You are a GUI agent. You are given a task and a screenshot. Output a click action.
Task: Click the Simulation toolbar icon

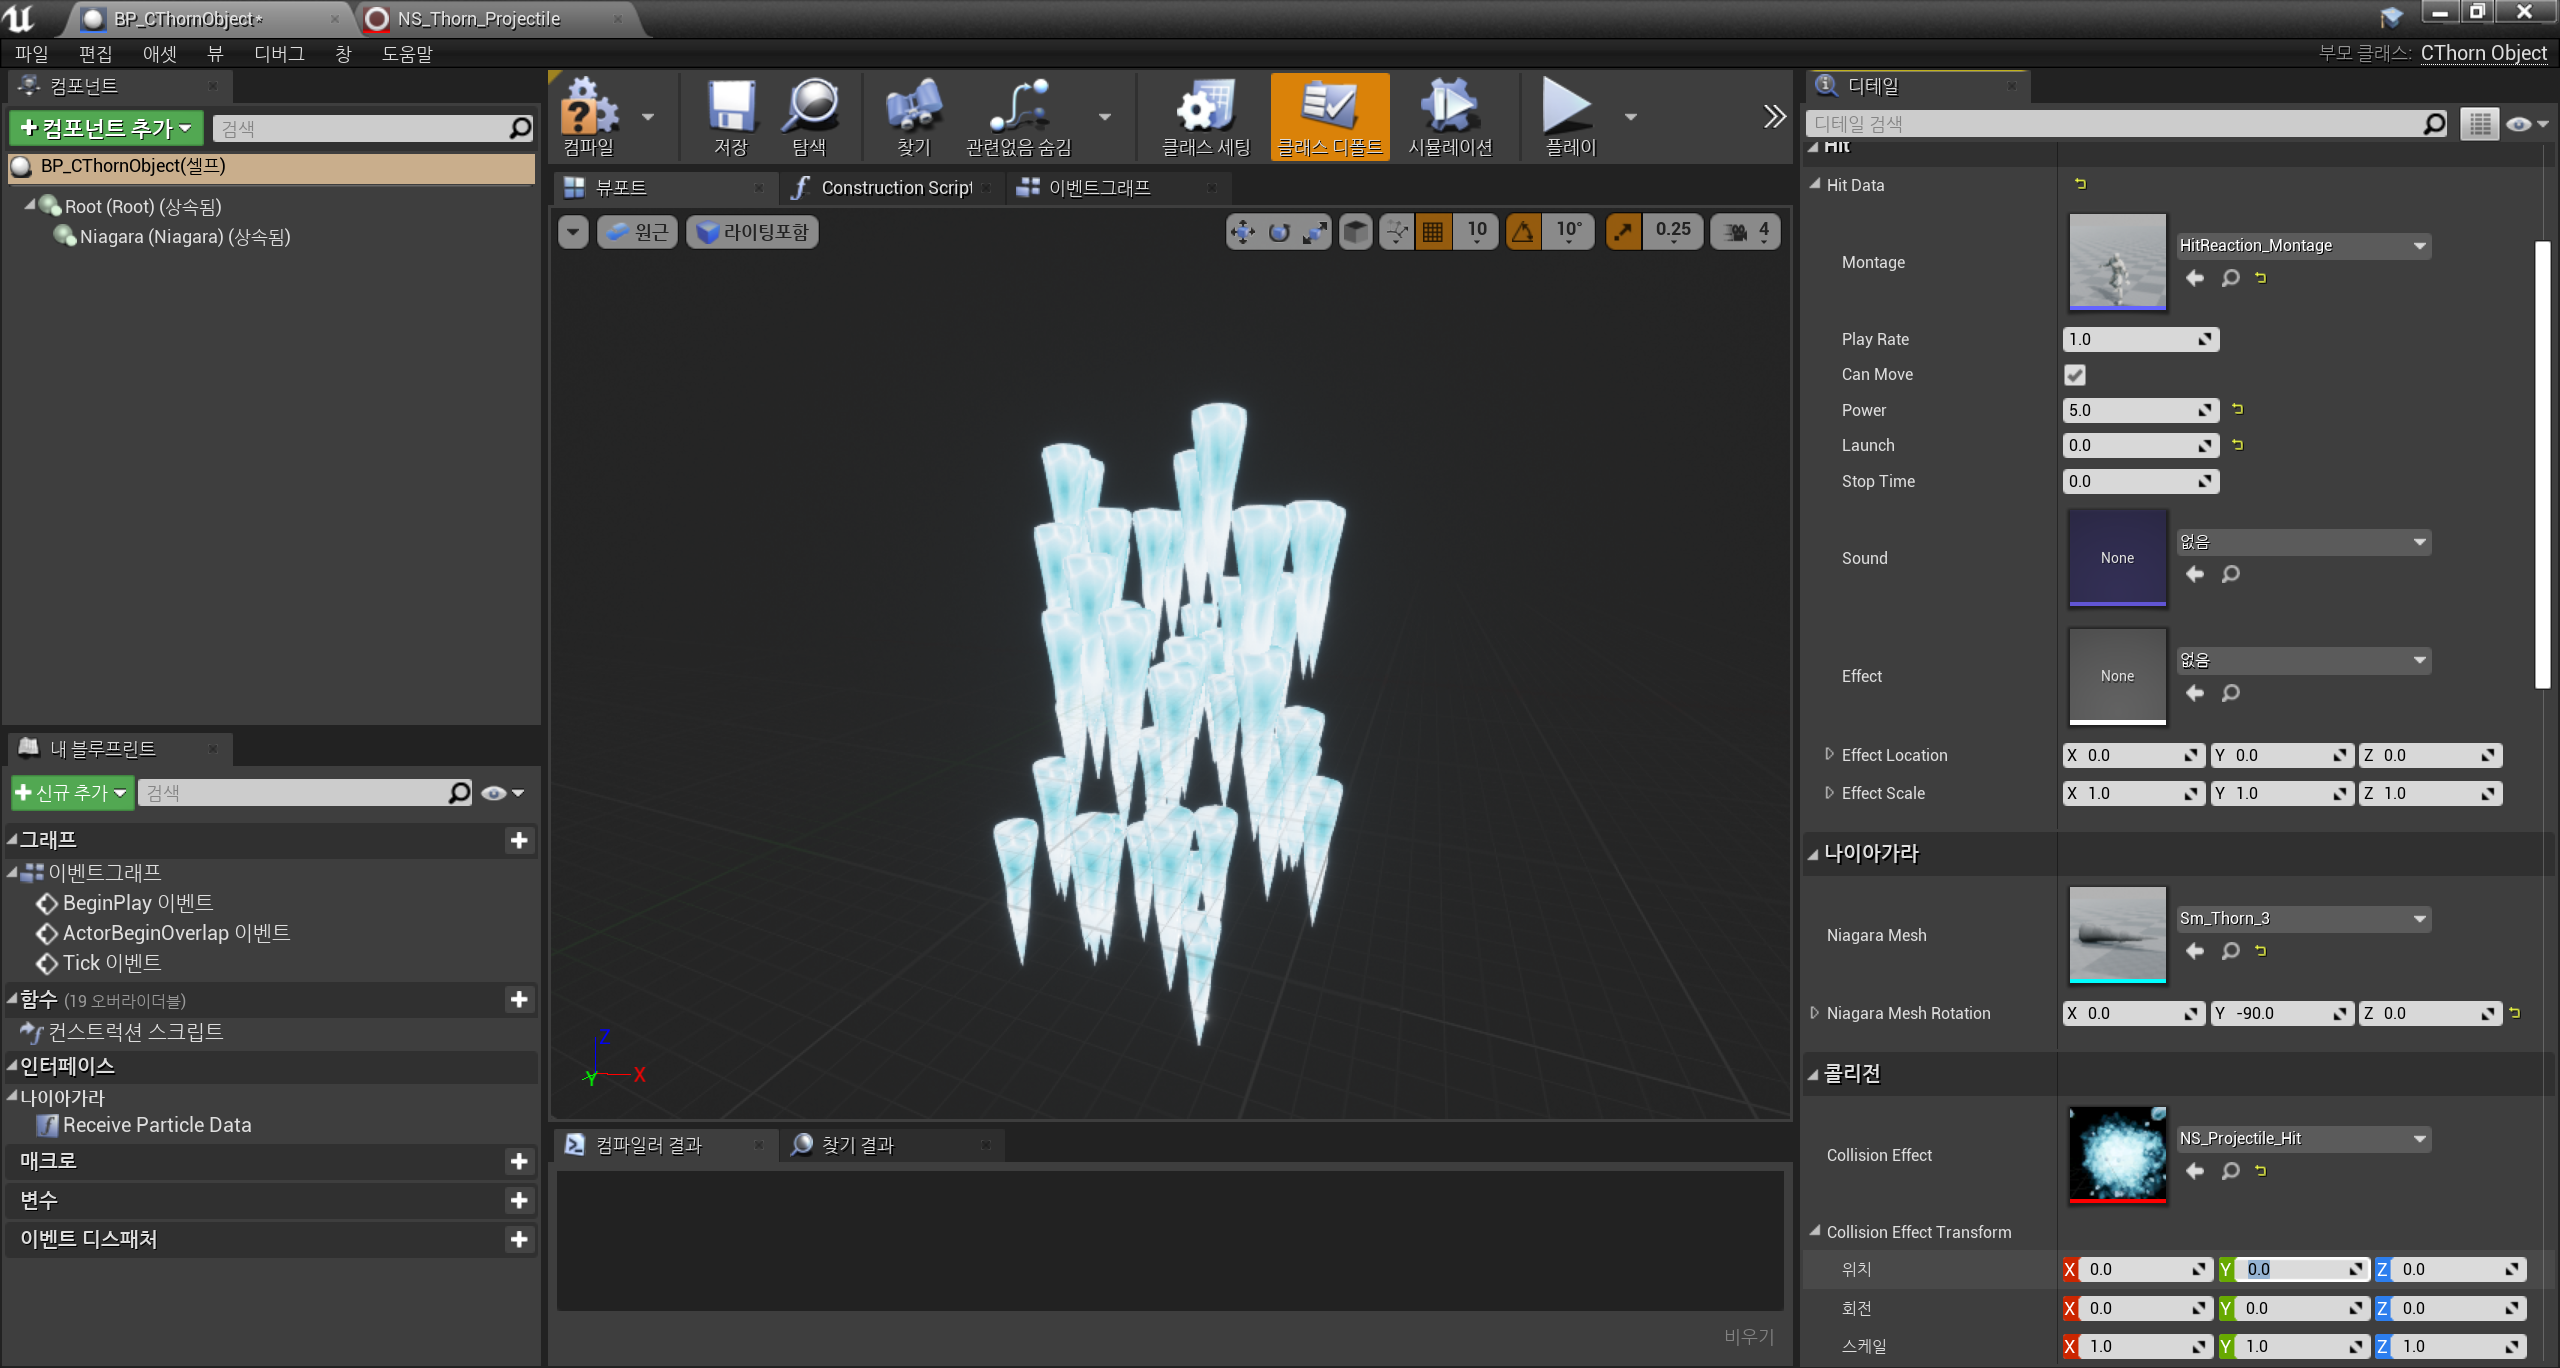1449,106
